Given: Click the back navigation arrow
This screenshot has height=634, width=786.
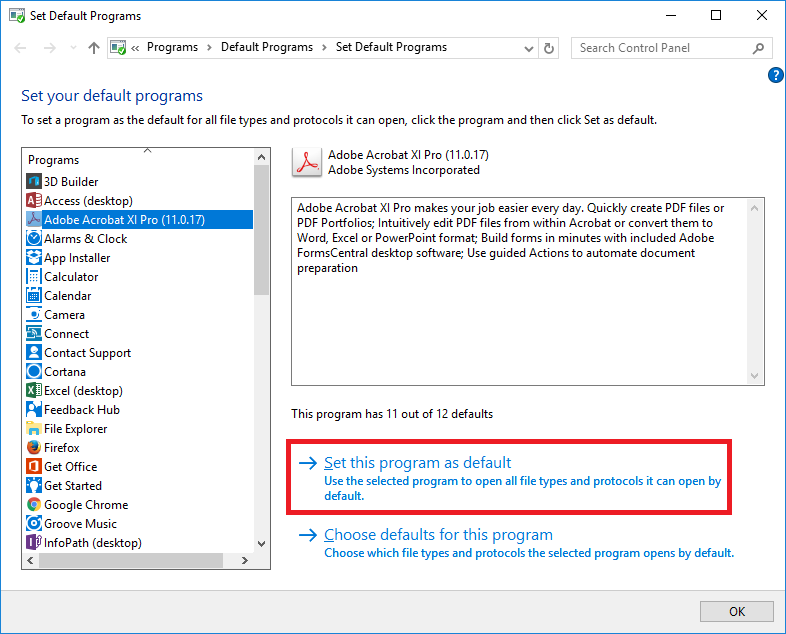Looking at the screenshot, I should pos(21,48).
